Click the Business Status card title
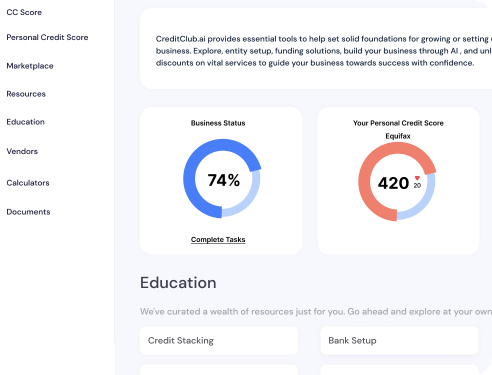 218,123
